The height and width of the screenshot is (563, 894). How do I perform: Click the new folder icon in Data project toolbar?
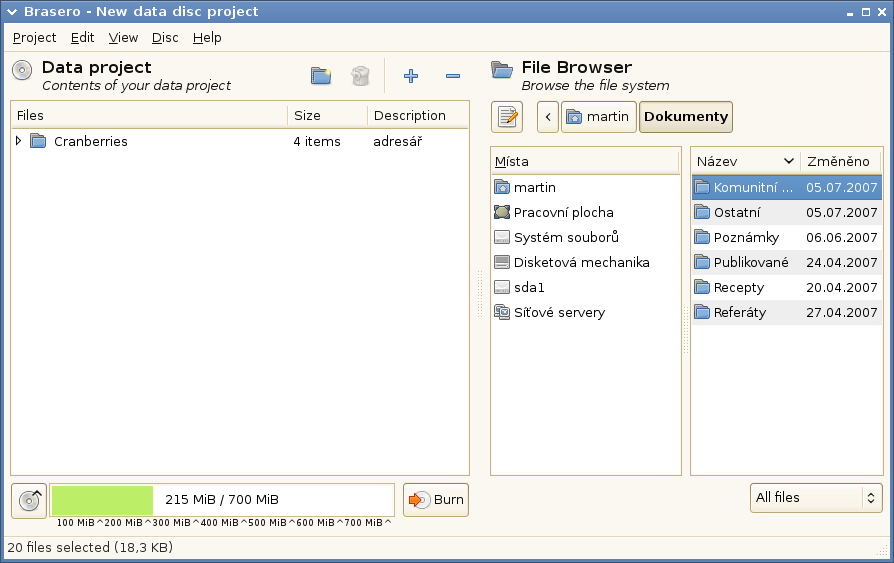[321, 76]
